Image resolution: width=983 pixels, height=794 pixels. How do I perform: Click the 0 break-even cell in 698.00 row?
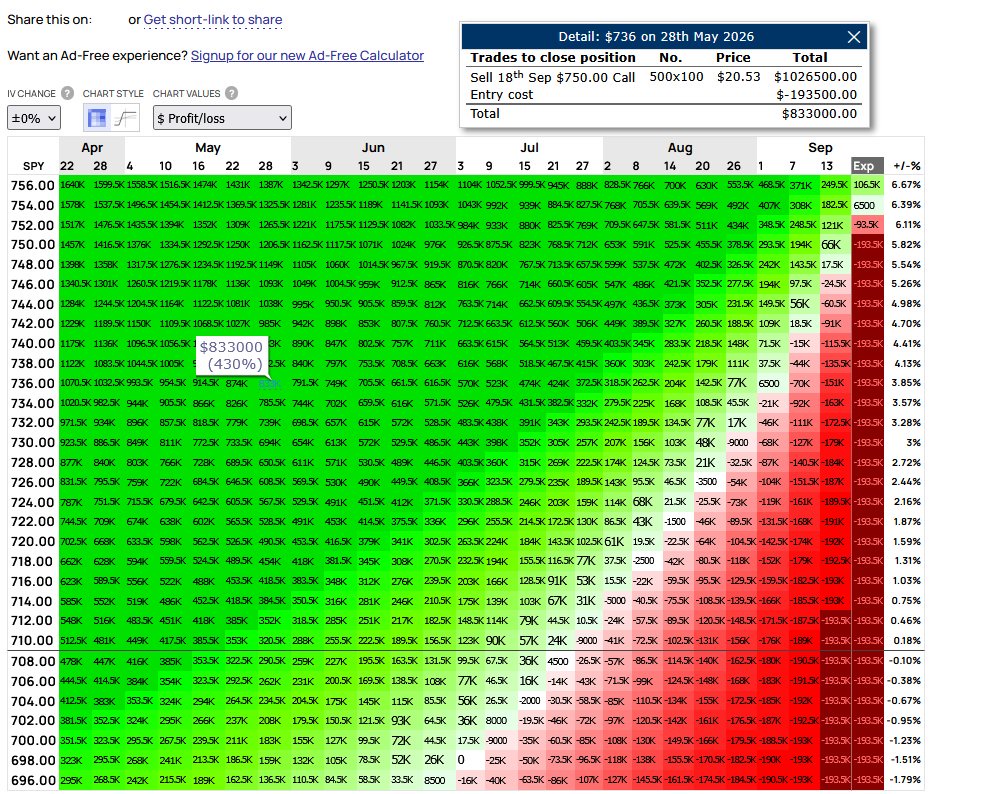(461, 760)
